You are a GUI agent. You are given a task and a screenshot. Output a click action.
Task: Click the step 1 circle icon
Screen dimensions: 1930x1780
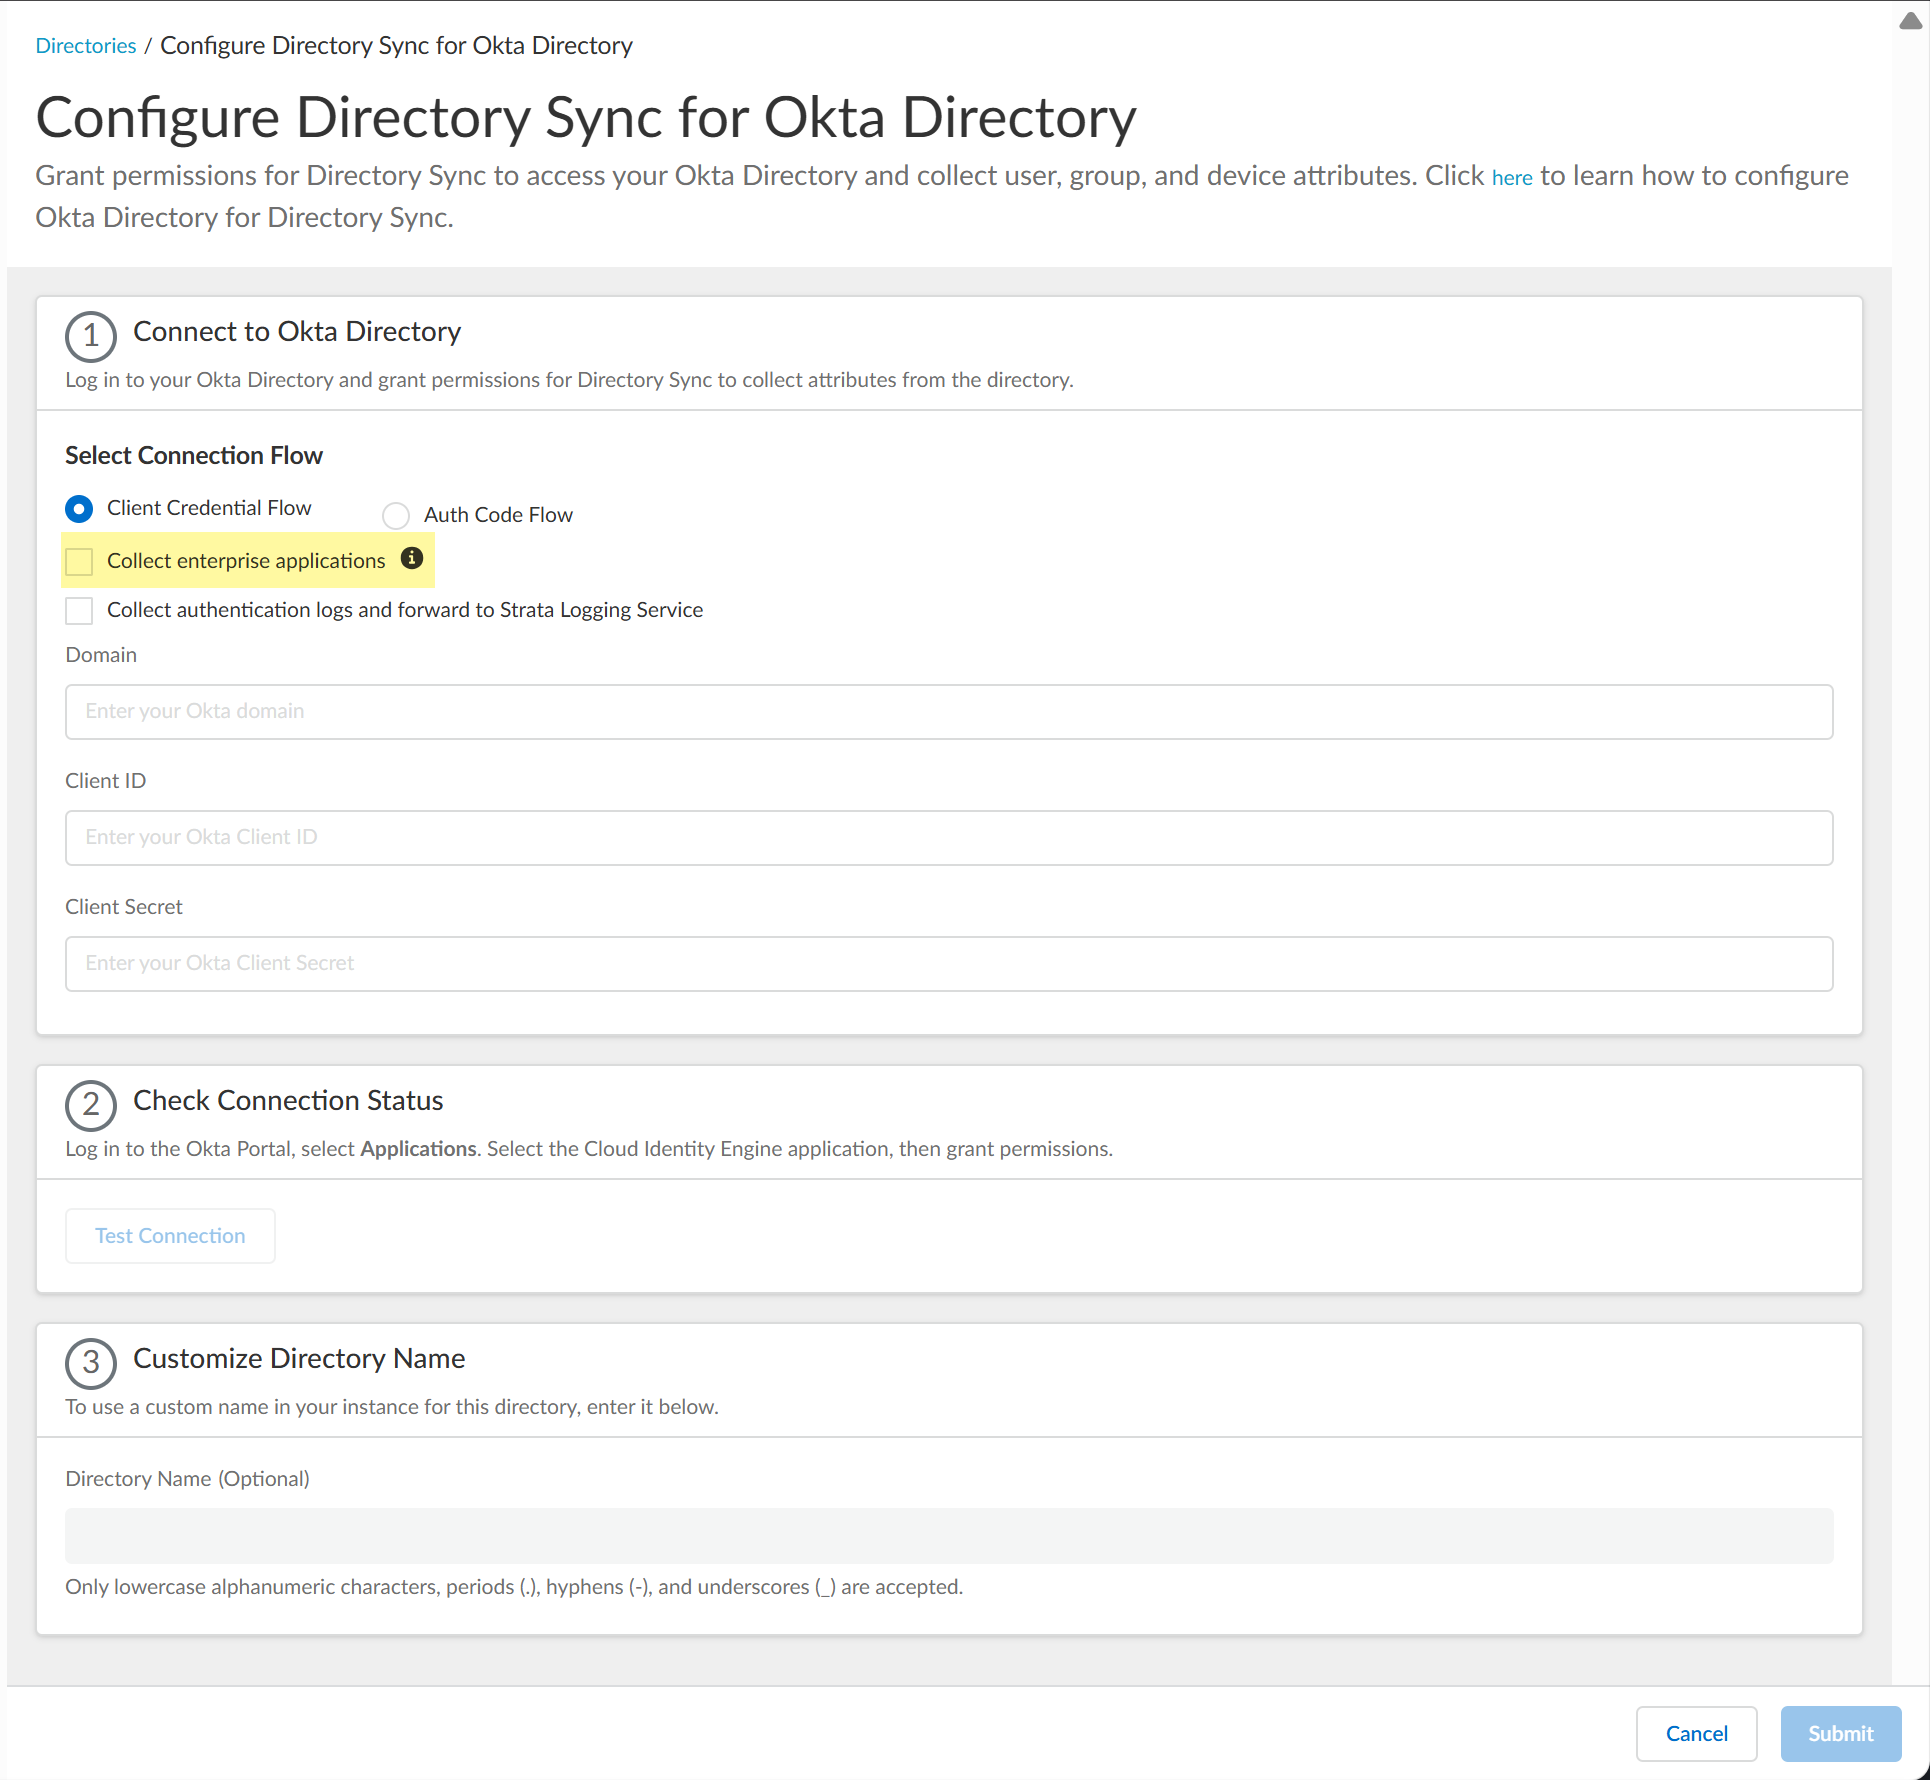[x=91, y=336]
